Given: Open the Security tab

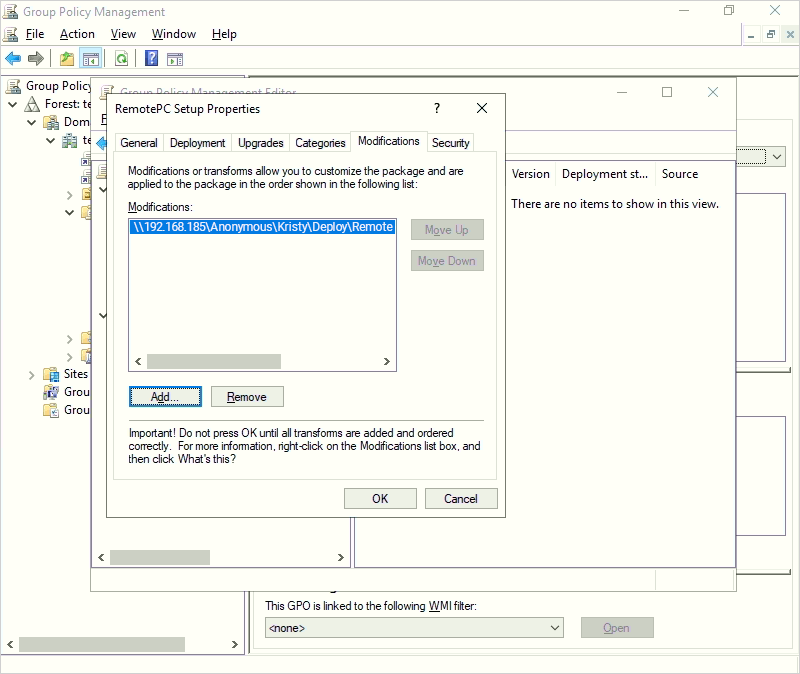Looking at the screenshot, I should click(x=450, y=143).
